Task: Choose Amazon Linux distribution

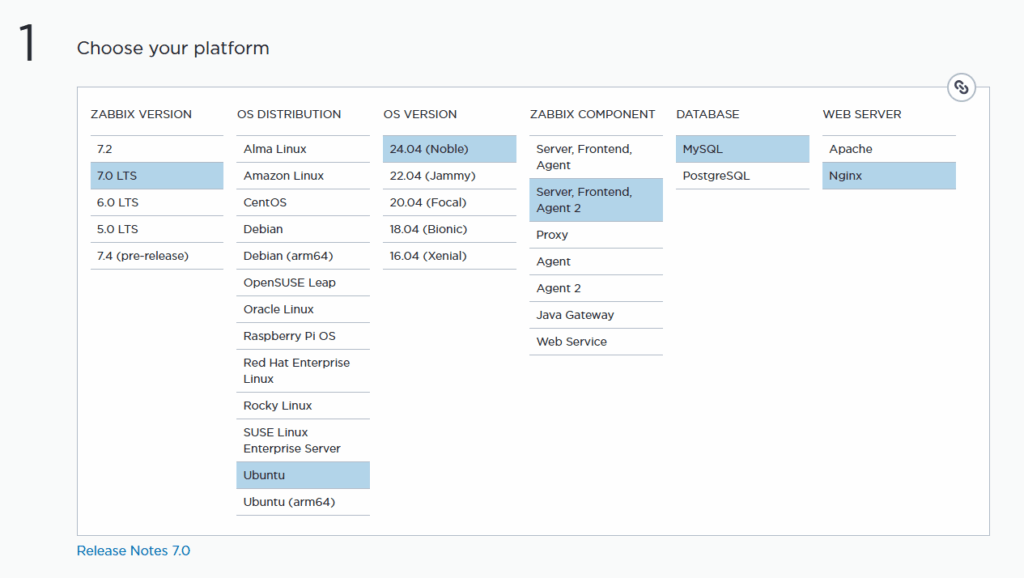Action: pyautogui.click(x=303, y=176)
